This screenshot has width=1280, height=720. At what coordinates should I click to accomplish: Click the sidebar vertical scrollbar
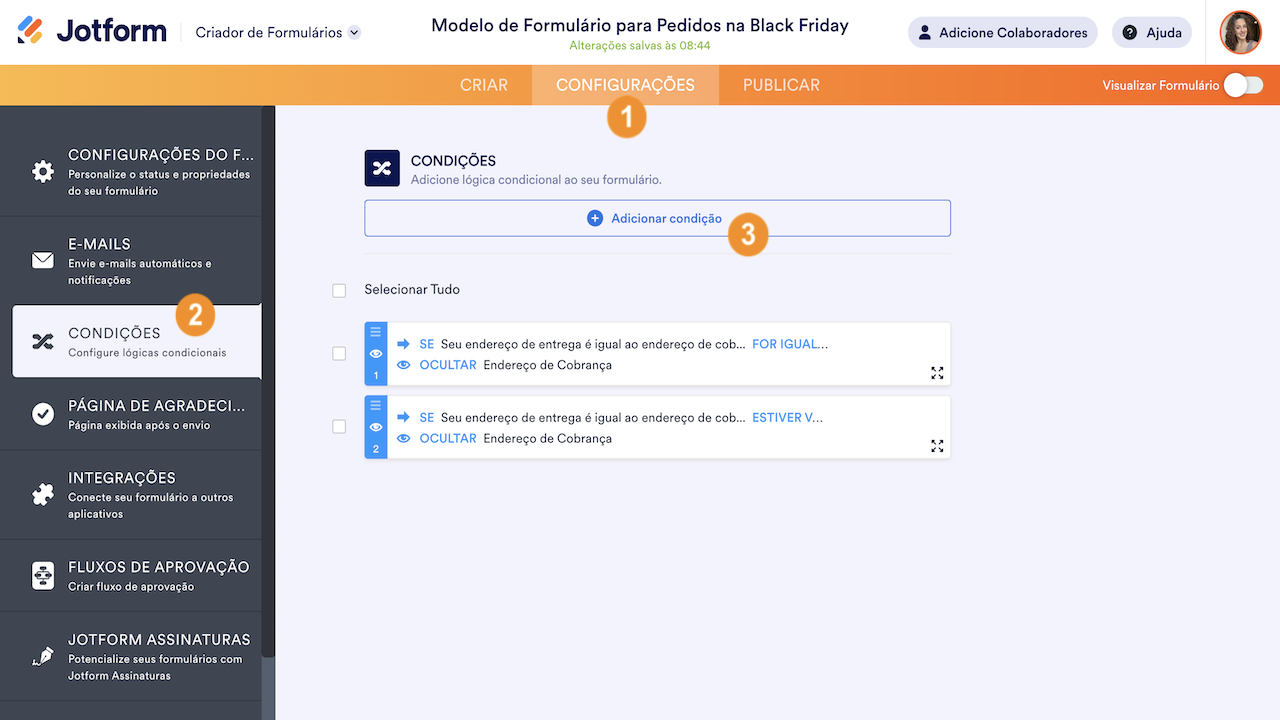(267, 380)
